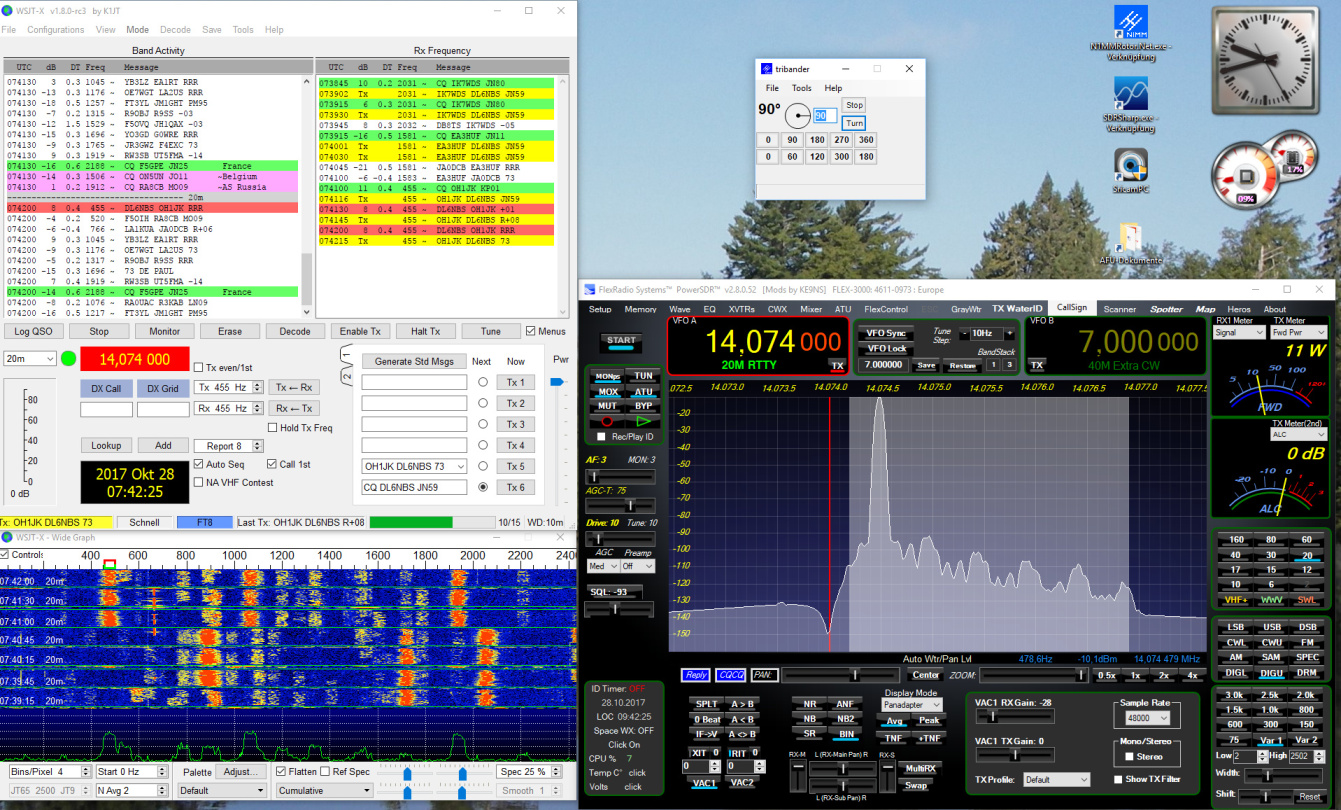The height and width of the screenshot is (810, 1341).
Task: Open the Decode menu in WSJT-X
Action: click(175, 30)
